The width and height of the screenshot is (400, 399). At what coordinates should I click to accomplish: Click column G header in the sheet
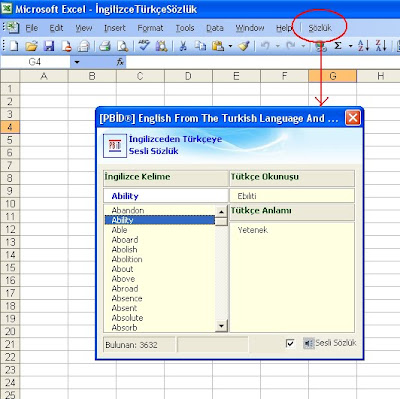tap(332, 76)
